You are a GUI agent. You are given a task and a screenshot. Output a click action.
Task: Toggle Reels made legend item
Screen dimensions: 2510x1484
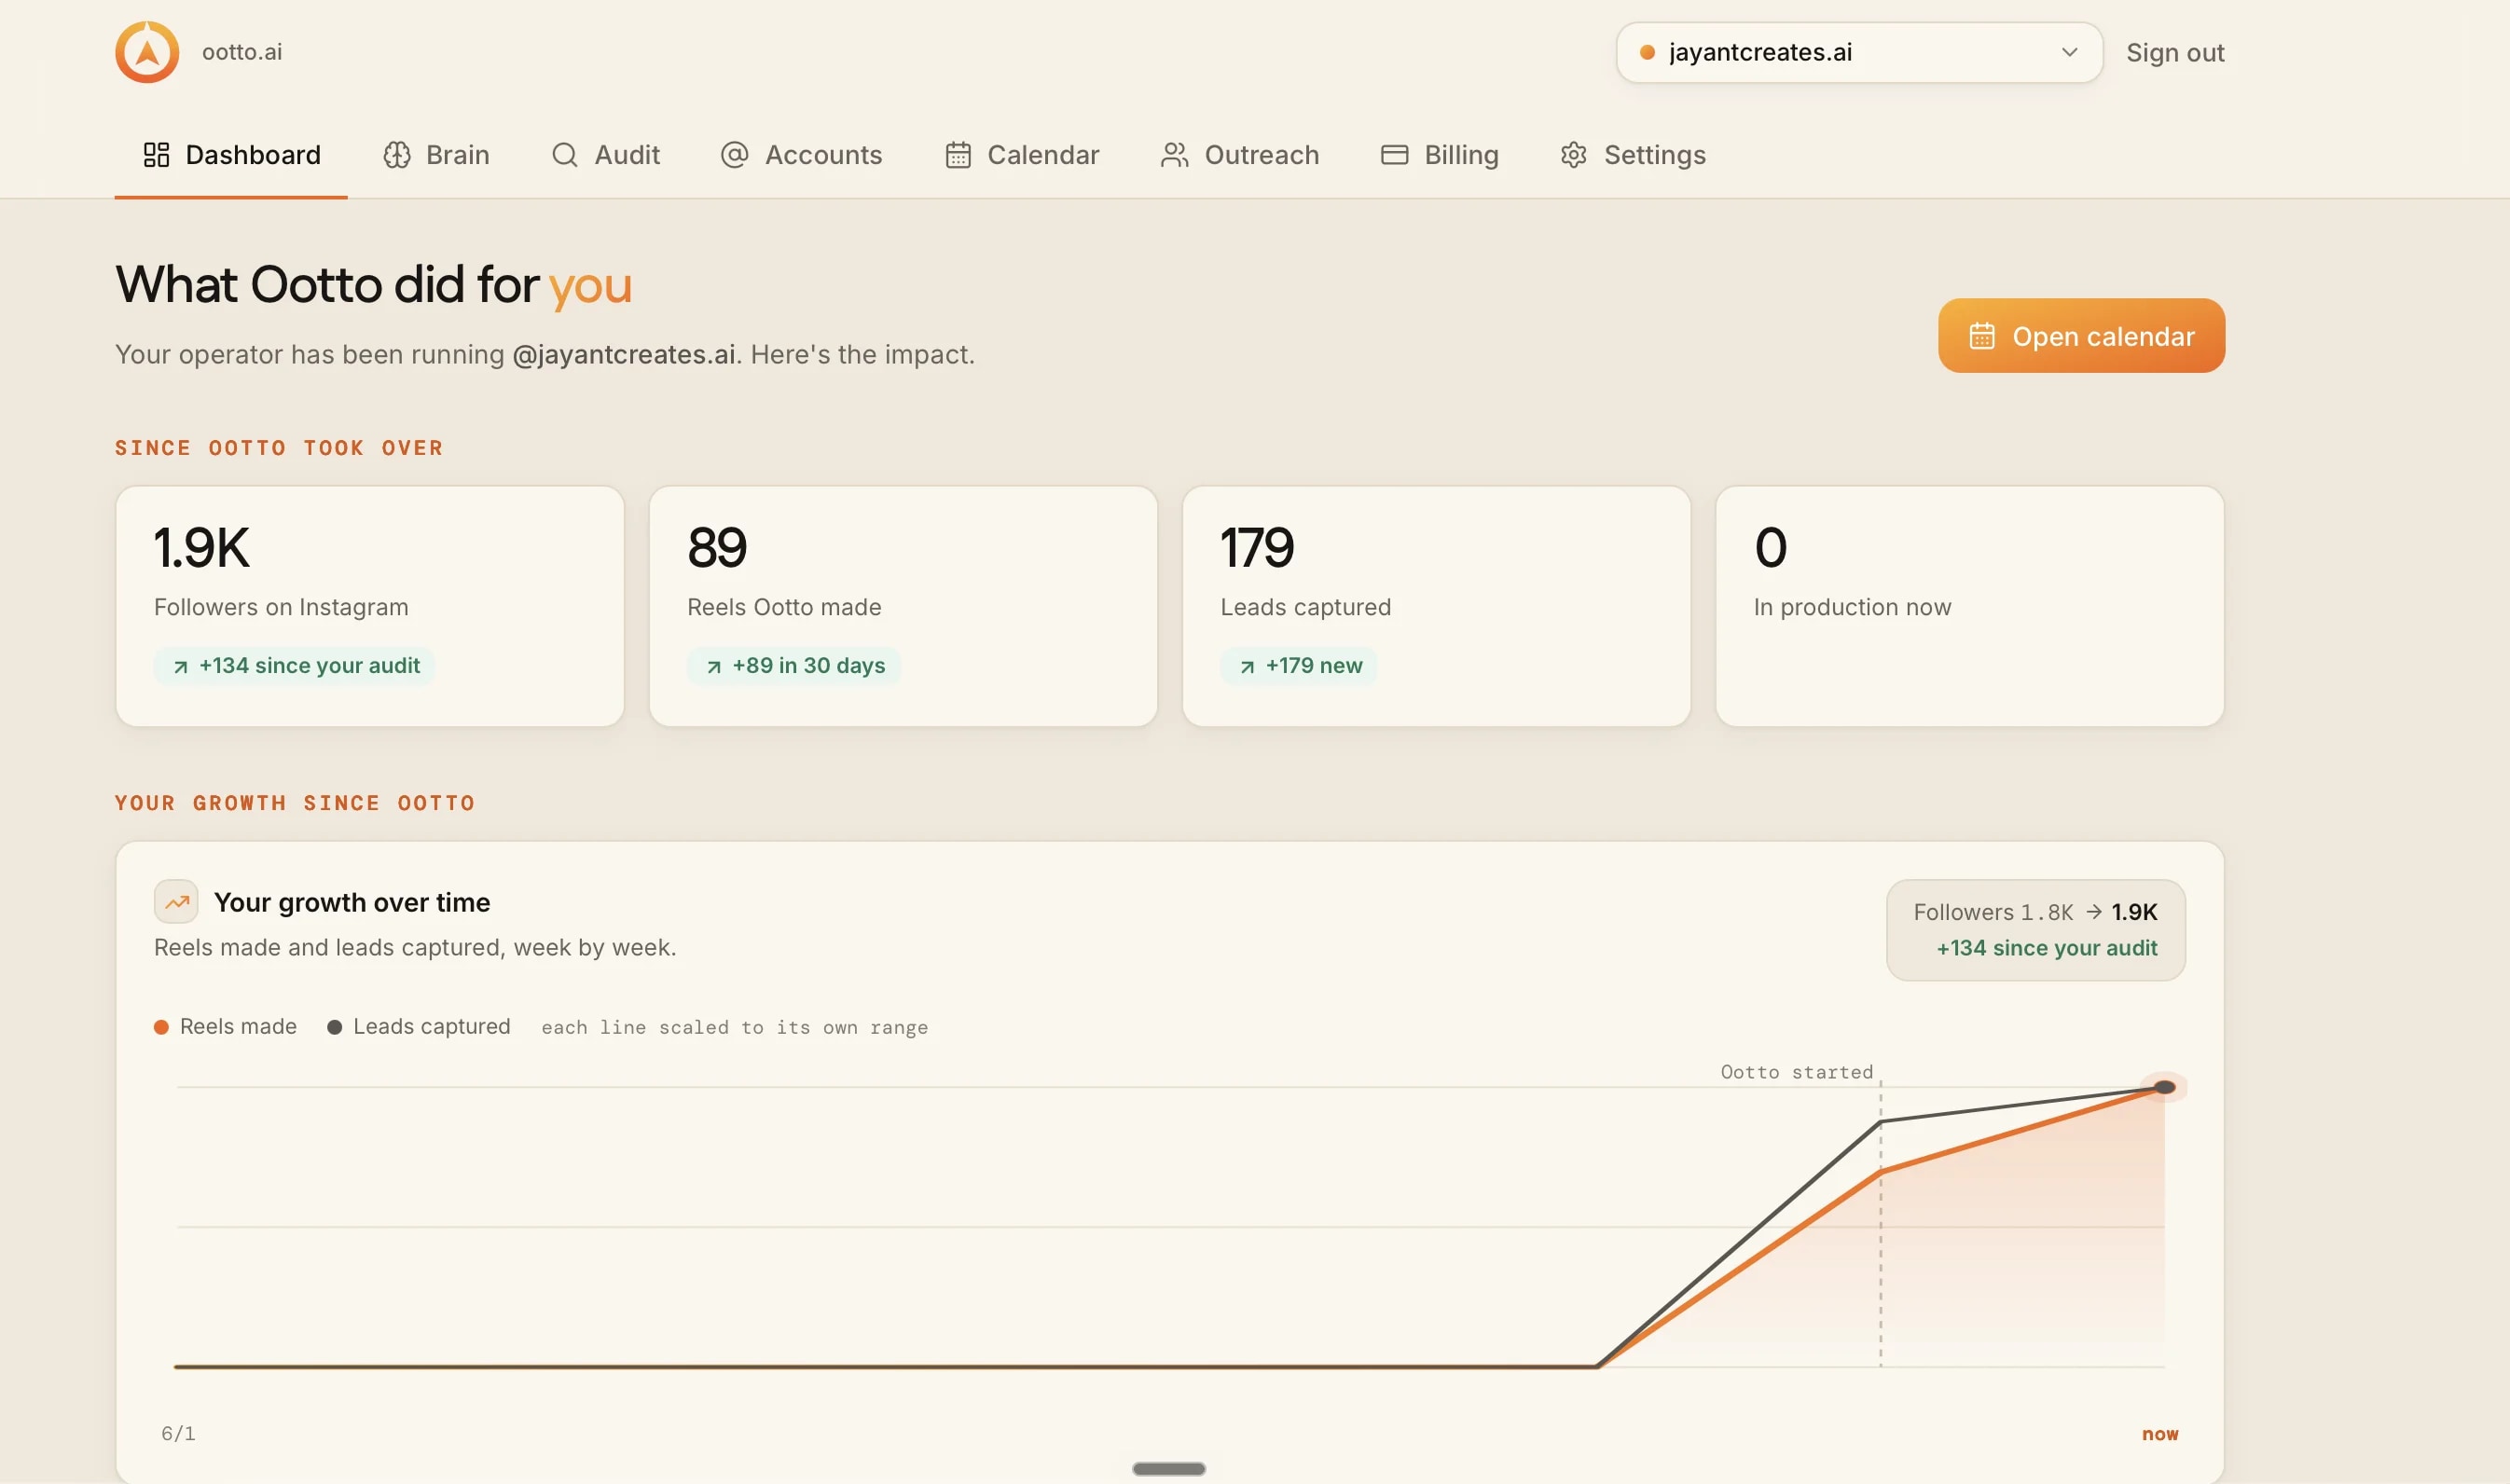pyautogui.click(x=226, y=1027)
